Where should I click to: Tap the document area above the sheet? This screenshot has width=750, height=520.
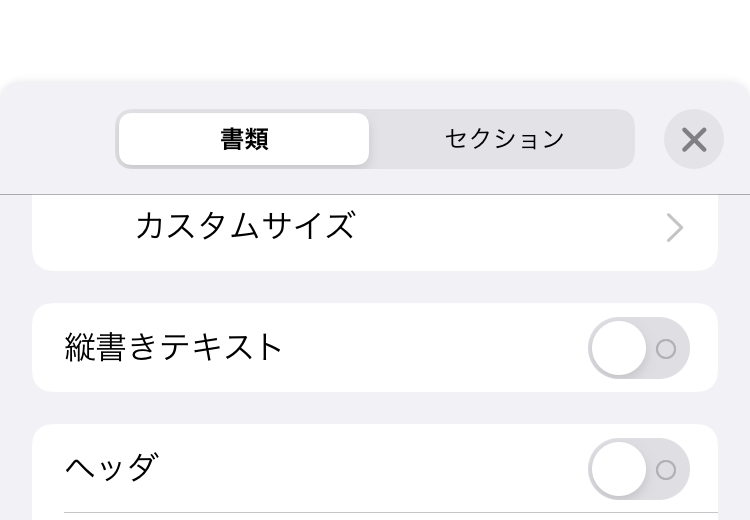click(x=375, y=40)
